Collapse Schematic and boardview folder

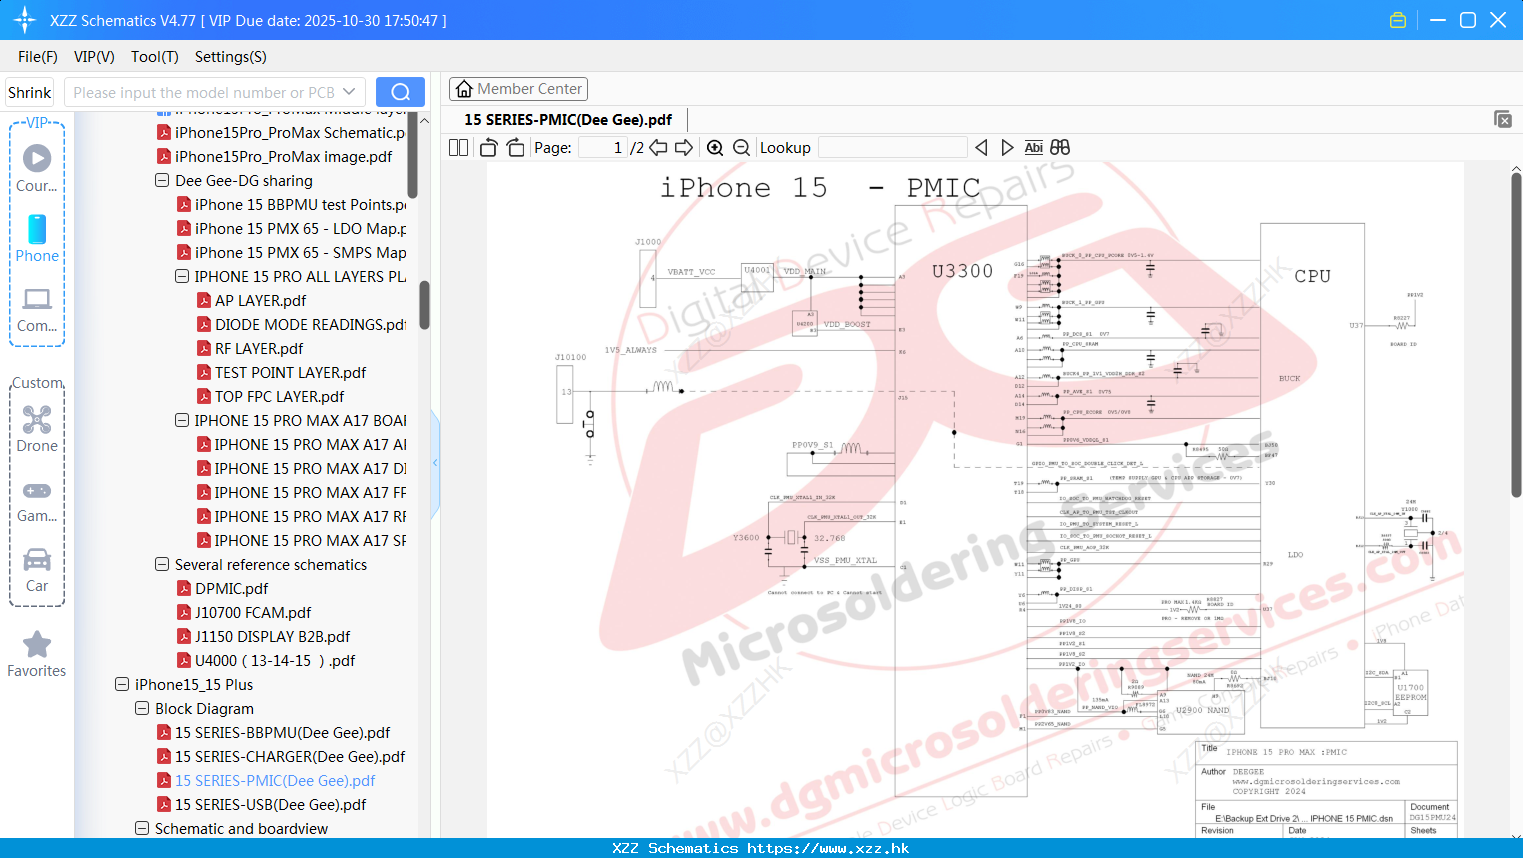tap(142, 829)
